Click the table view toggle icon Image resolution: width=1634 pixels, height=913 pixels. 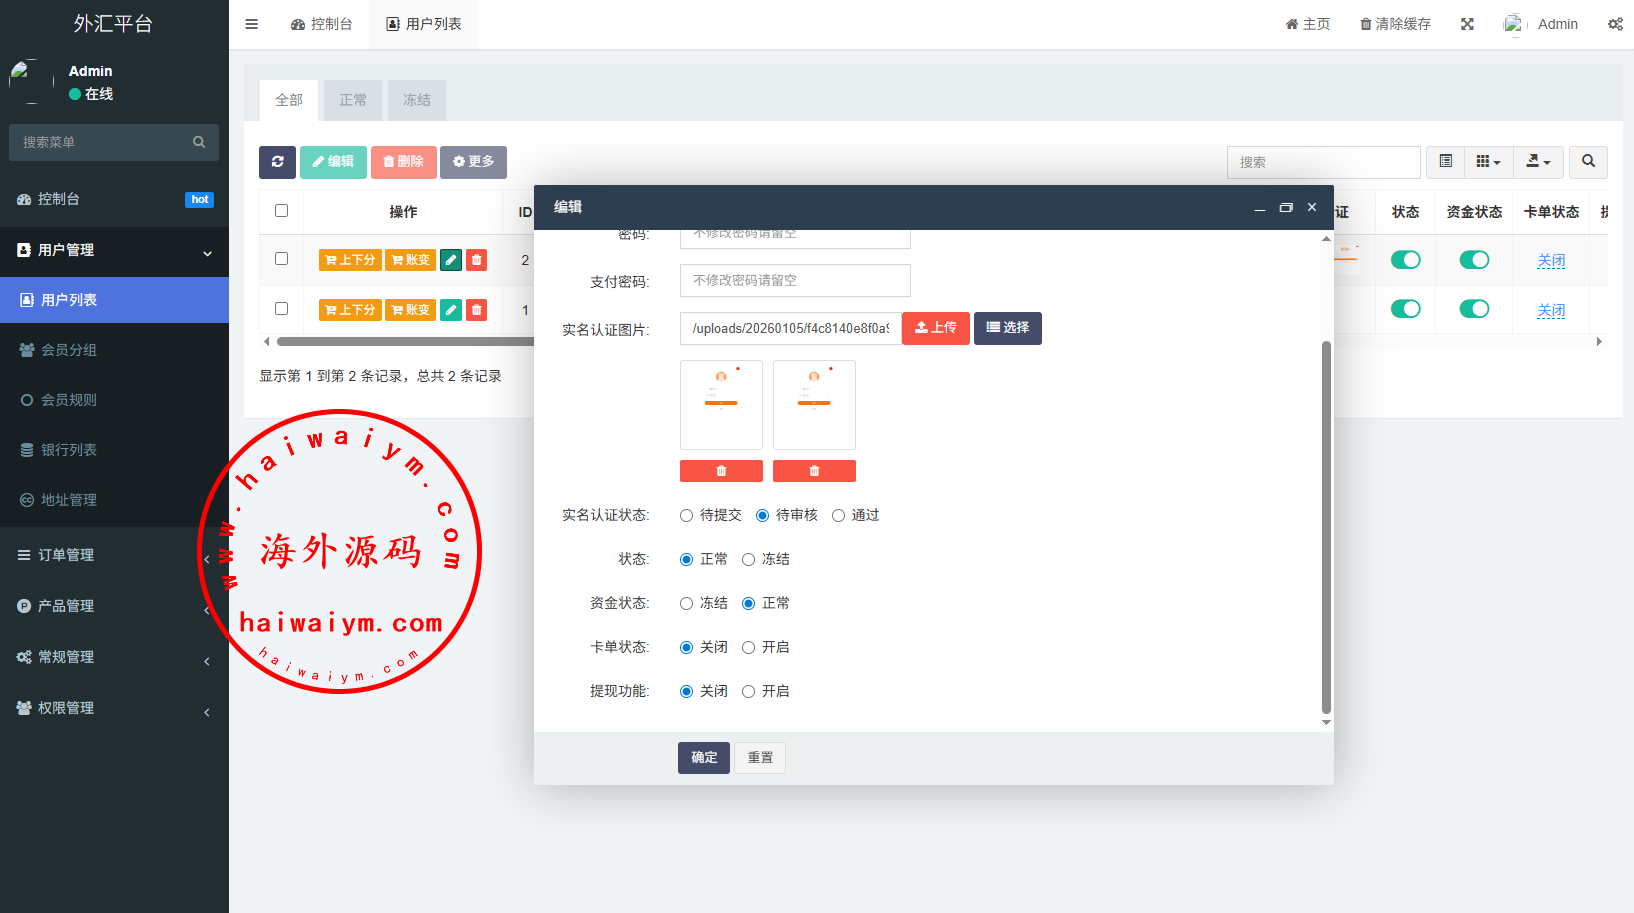1445,162
